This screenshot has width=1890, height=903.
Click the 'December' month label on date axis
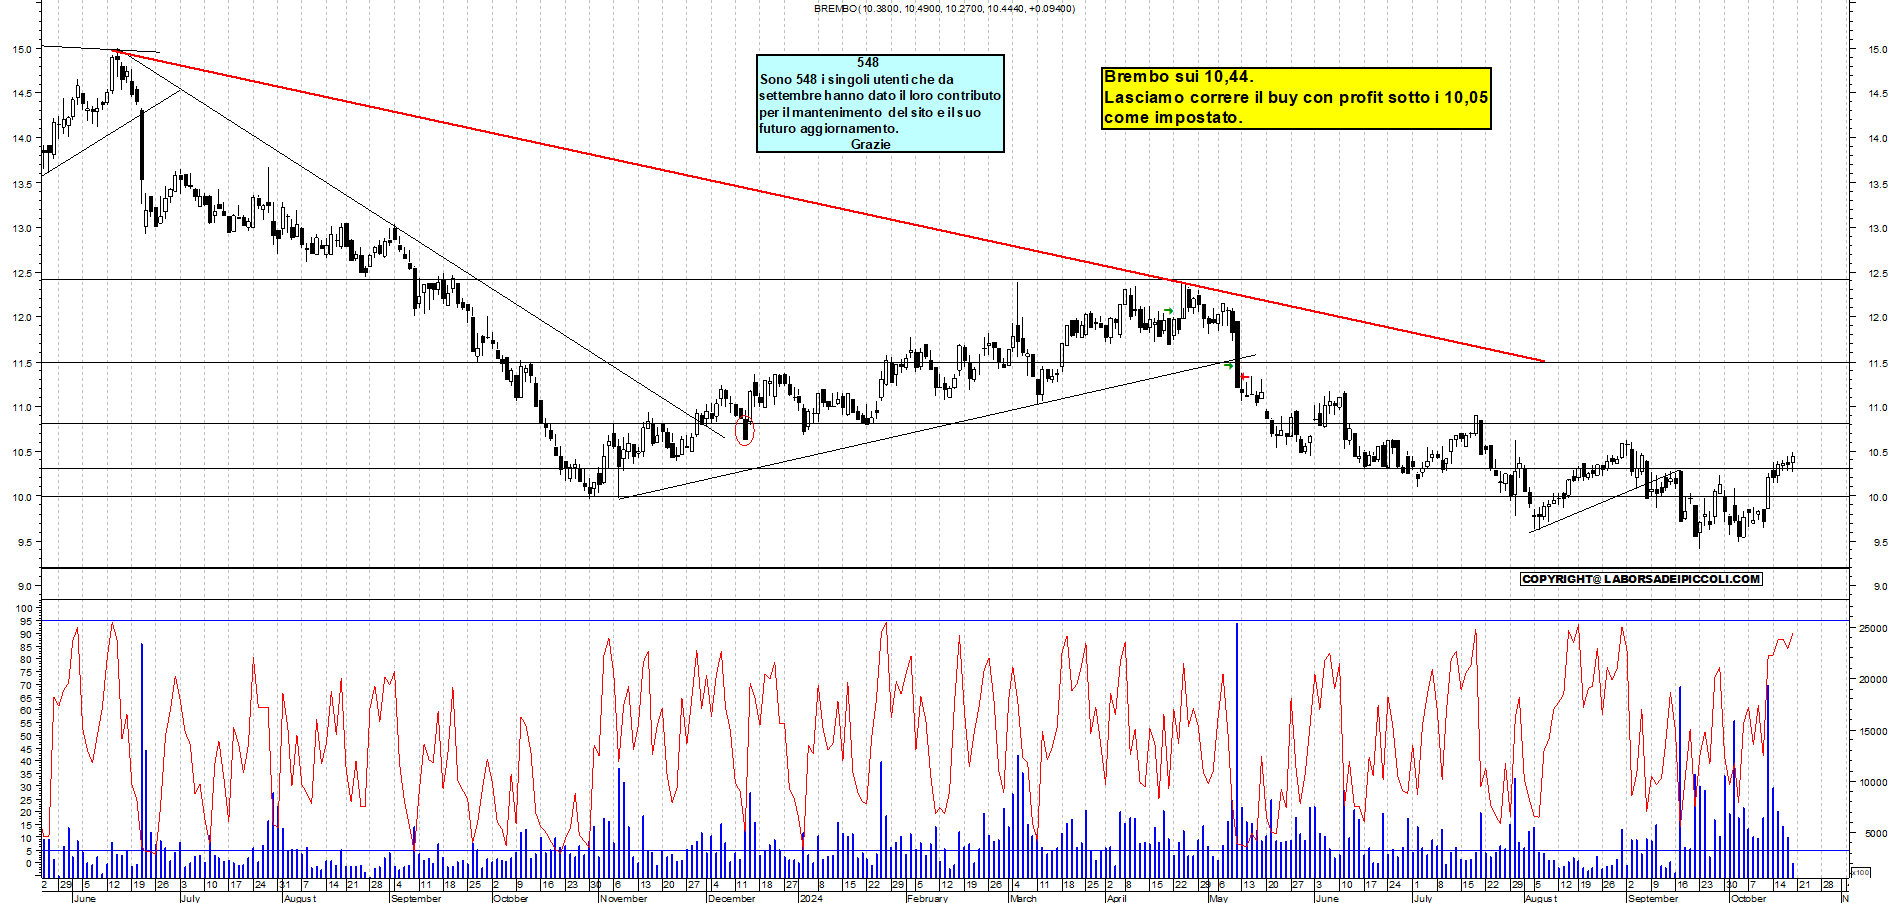(x=731, y=898)
